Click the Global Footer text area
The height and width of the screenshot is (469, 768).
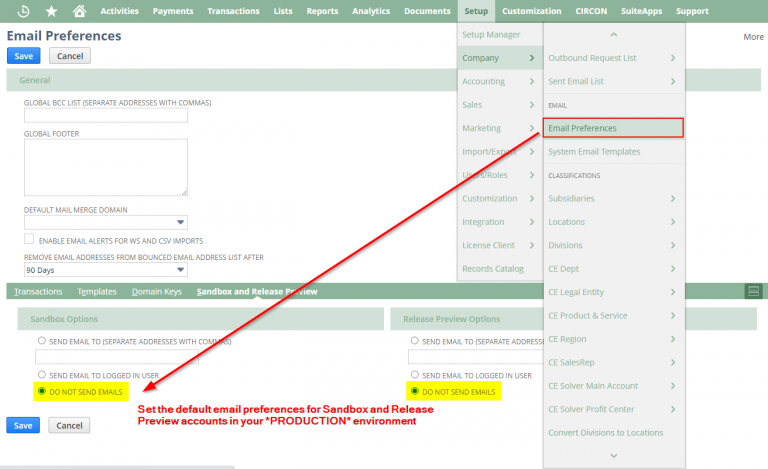106,167
